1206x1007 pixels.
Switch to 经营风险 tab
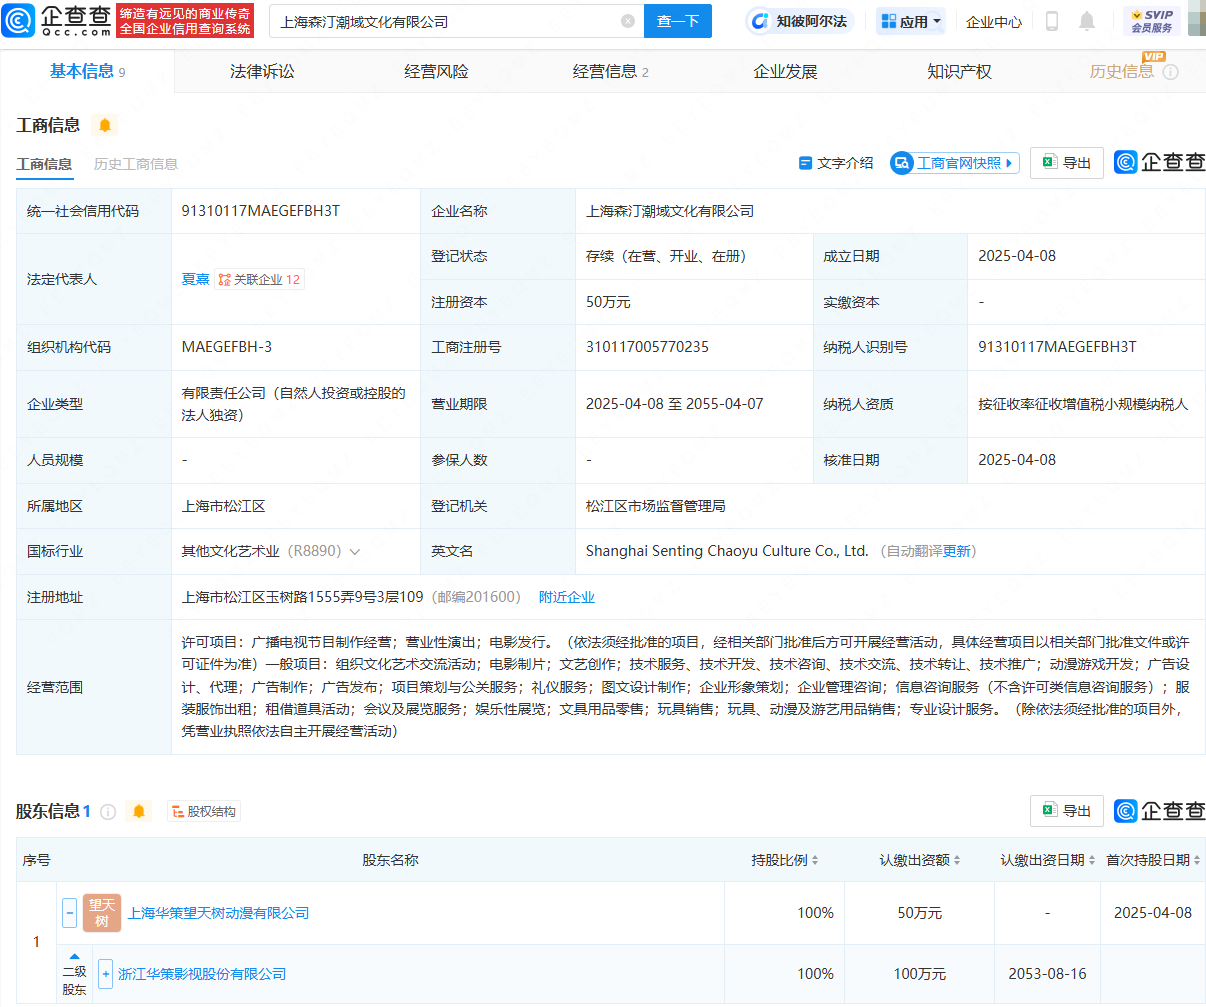(436, 72)
